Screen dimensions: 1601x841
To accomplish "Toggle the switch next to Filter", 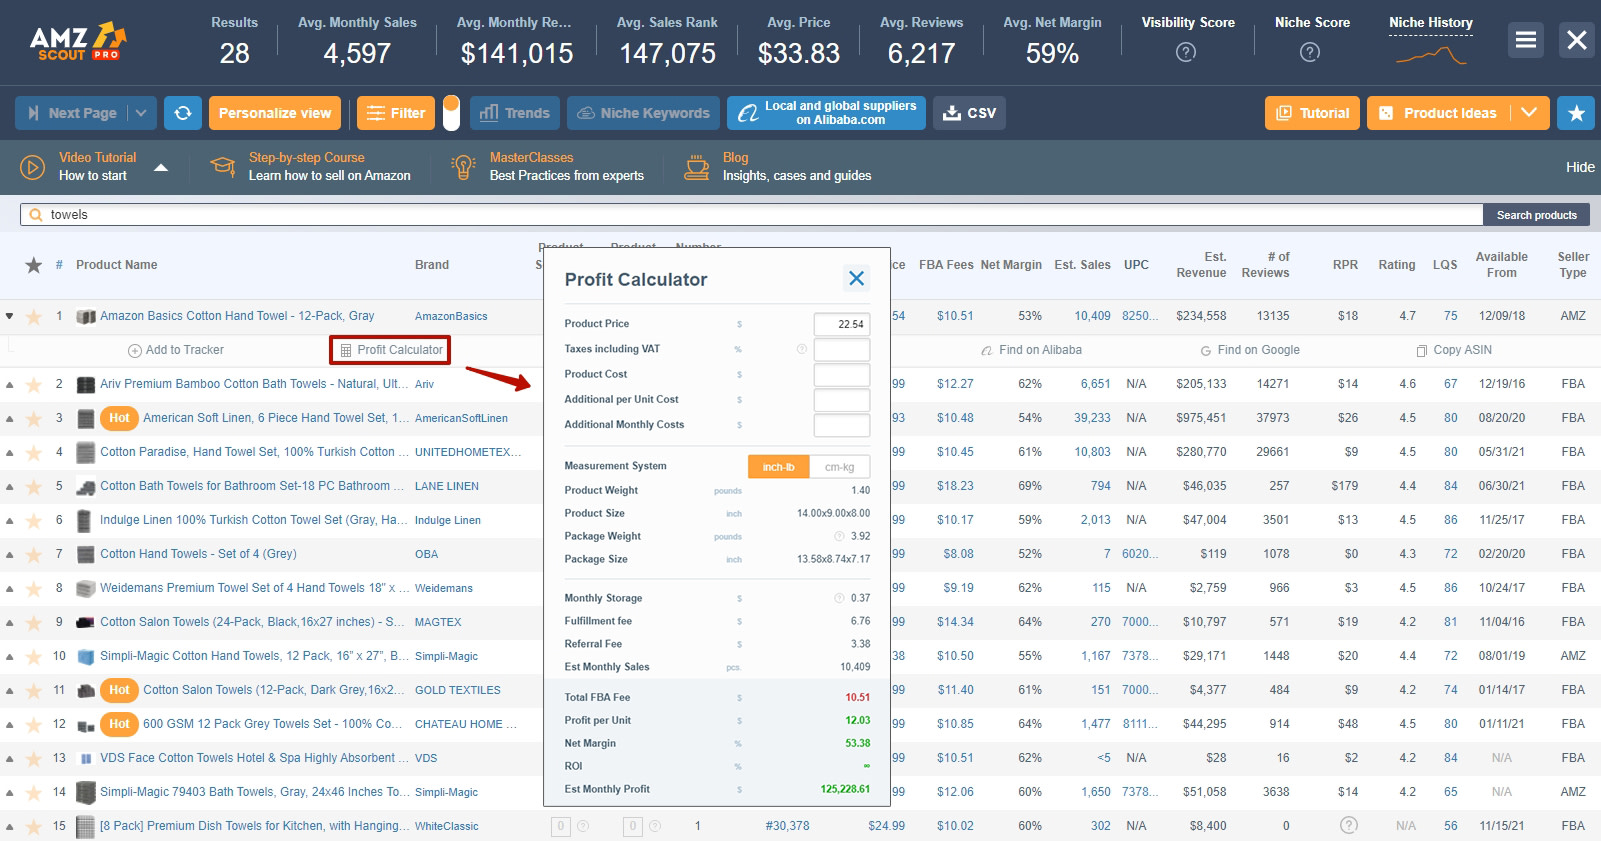I will pyautogui.click(x=451, y=113).
